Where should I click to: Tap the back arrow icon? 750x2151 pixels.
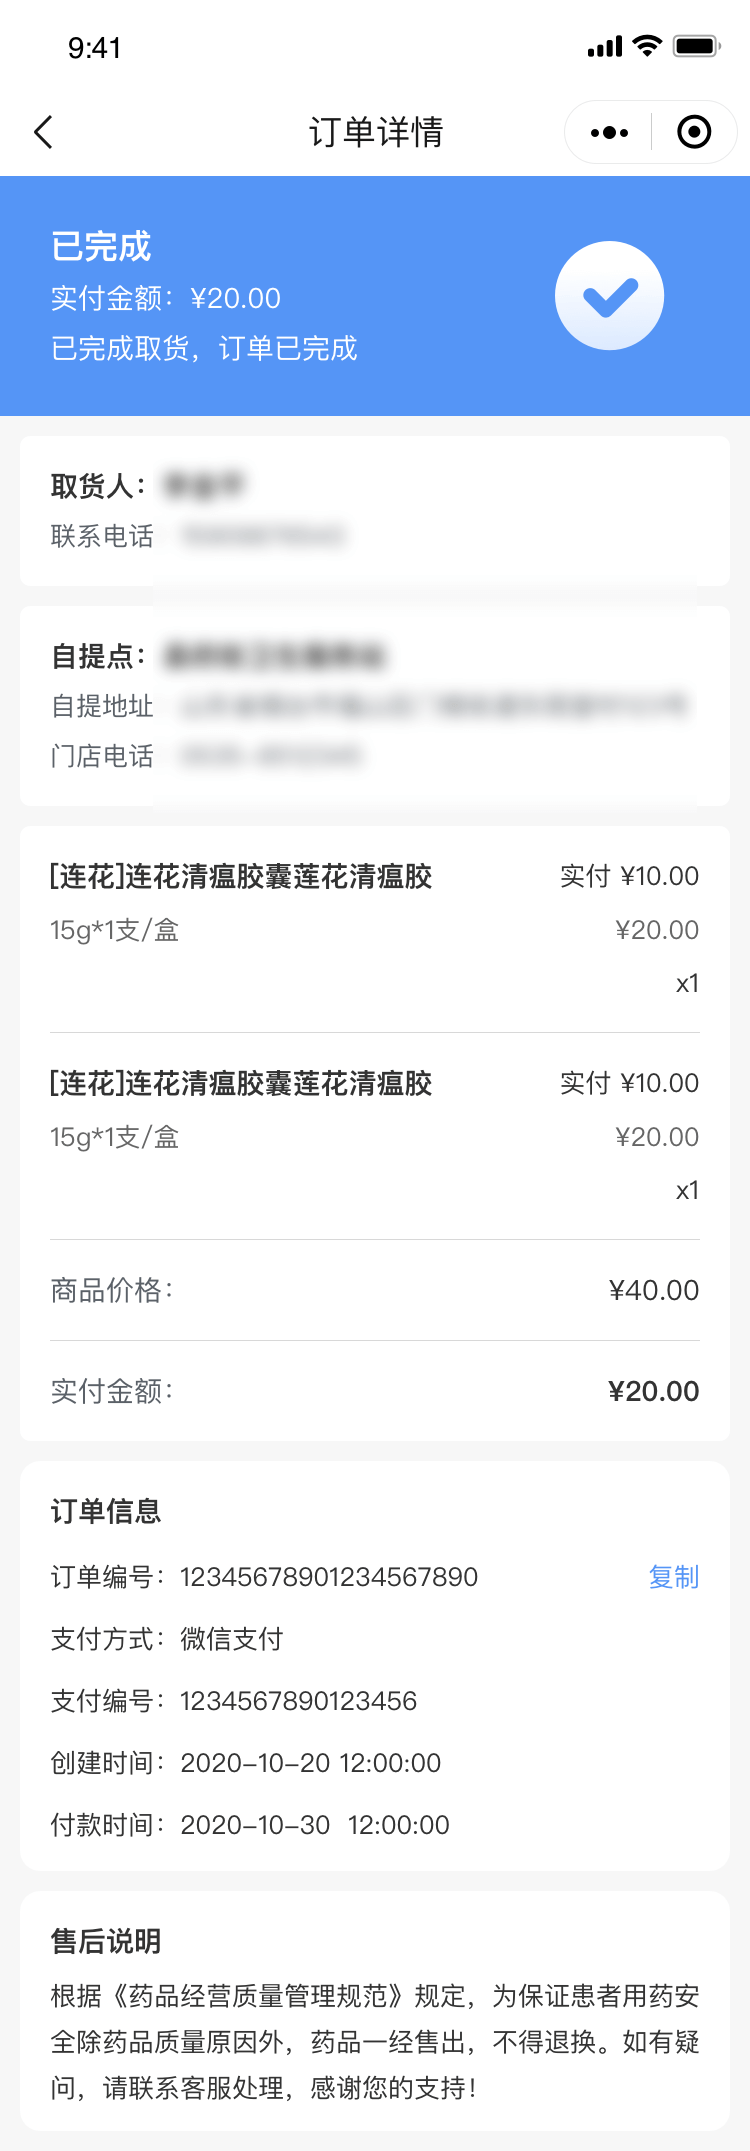click(43, 132)
